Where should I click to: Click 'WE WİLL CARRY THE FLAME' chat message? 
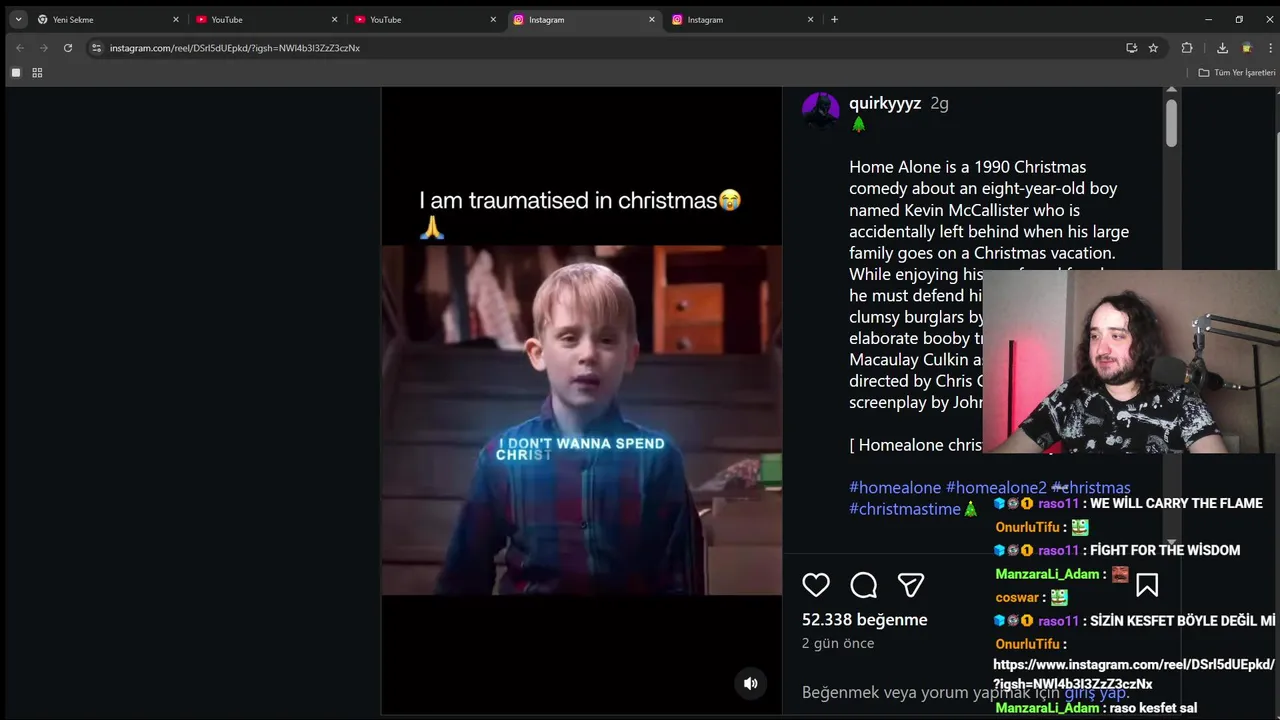coord(1176,503)
